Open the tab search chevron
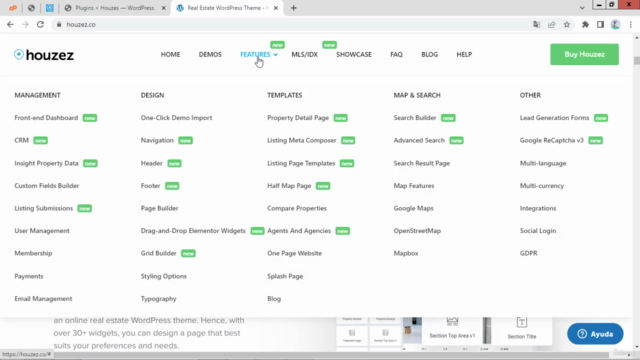This screenshot has width=640, height=360. (x=582, y=8)
